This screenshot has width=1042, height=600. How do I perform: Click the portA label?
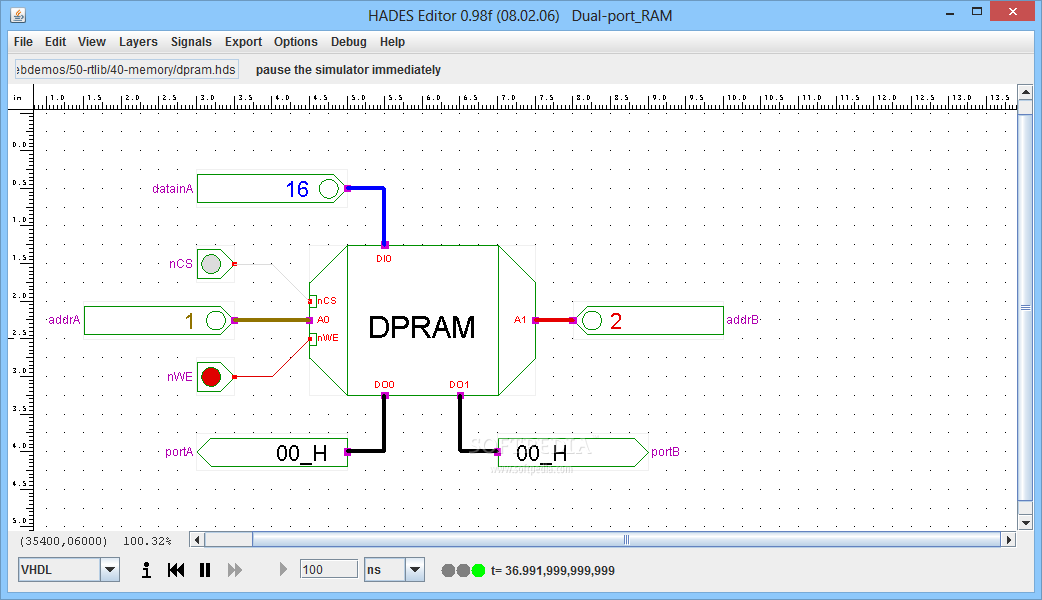[179, 452]
